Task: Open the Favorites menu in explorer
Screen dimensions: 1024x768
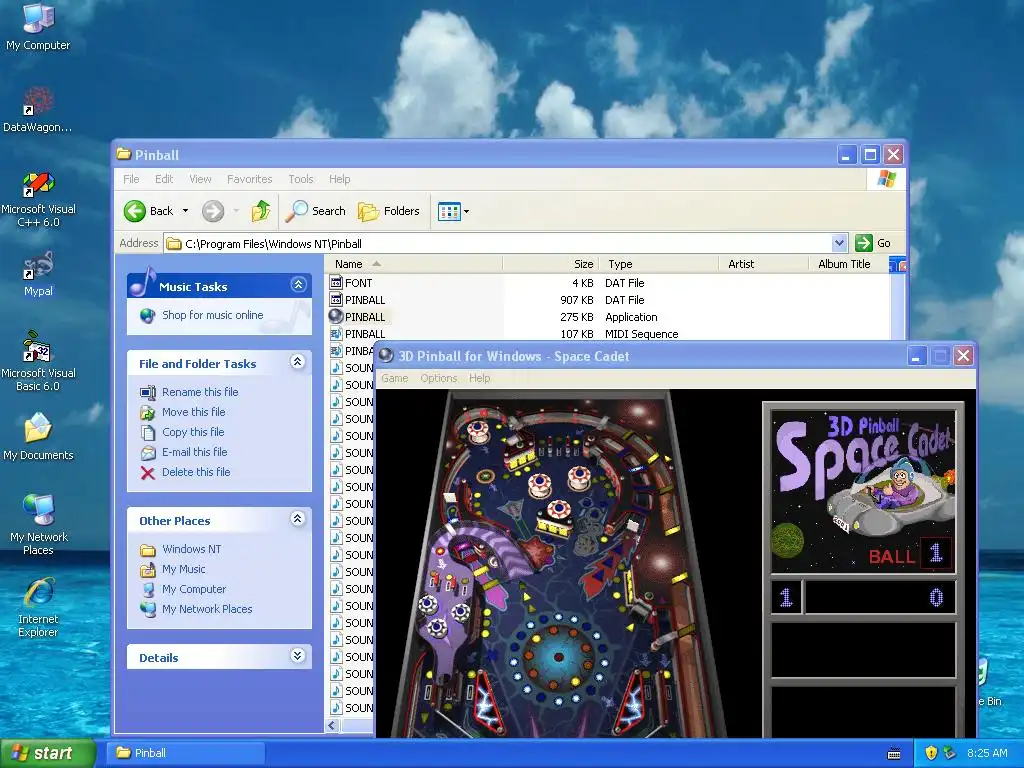Action: pos(249,179)
